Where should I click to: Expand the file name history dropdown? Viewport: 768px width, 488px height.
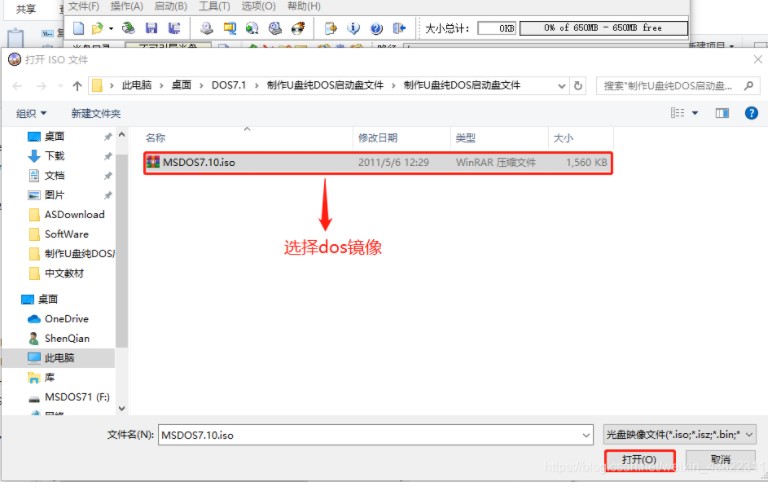pyautogui.click(x=583, y=434)
